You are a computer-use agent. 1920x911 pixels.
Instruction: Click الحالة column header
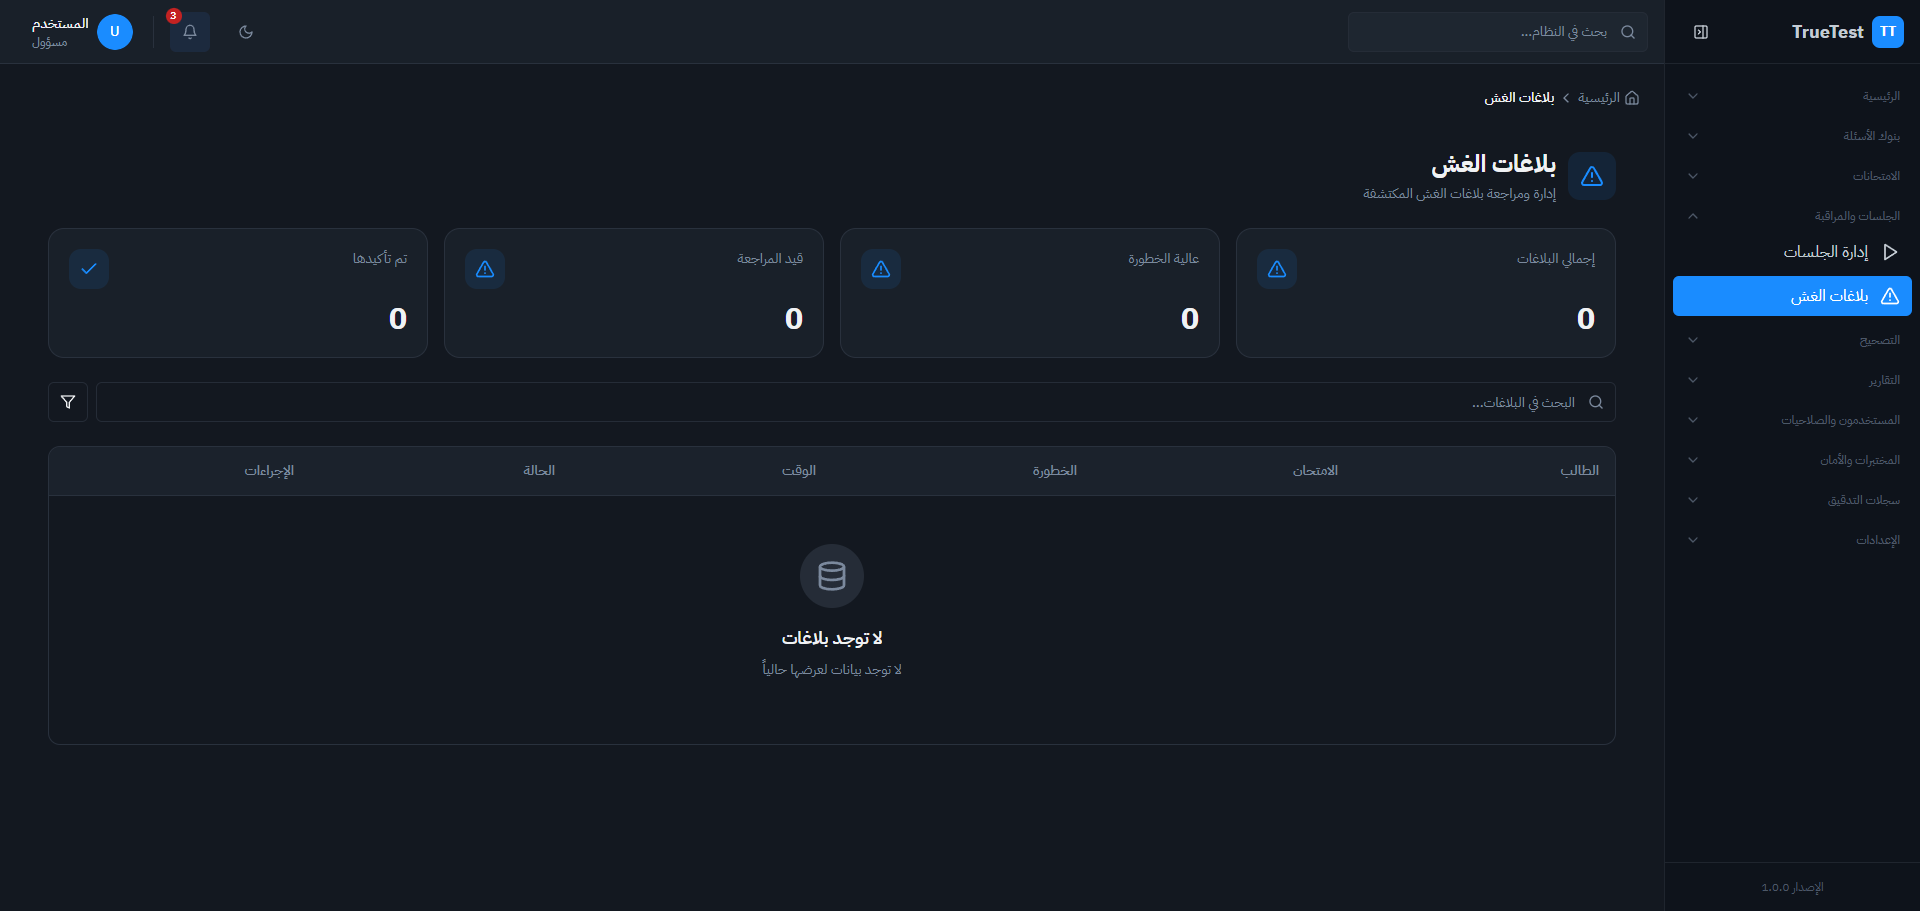tap(539, 471)
